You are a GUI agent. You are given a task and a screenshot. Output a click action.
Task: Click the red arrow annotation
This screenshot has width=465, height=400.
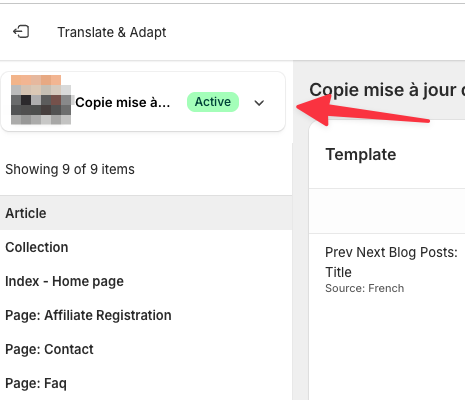(363, 111)
